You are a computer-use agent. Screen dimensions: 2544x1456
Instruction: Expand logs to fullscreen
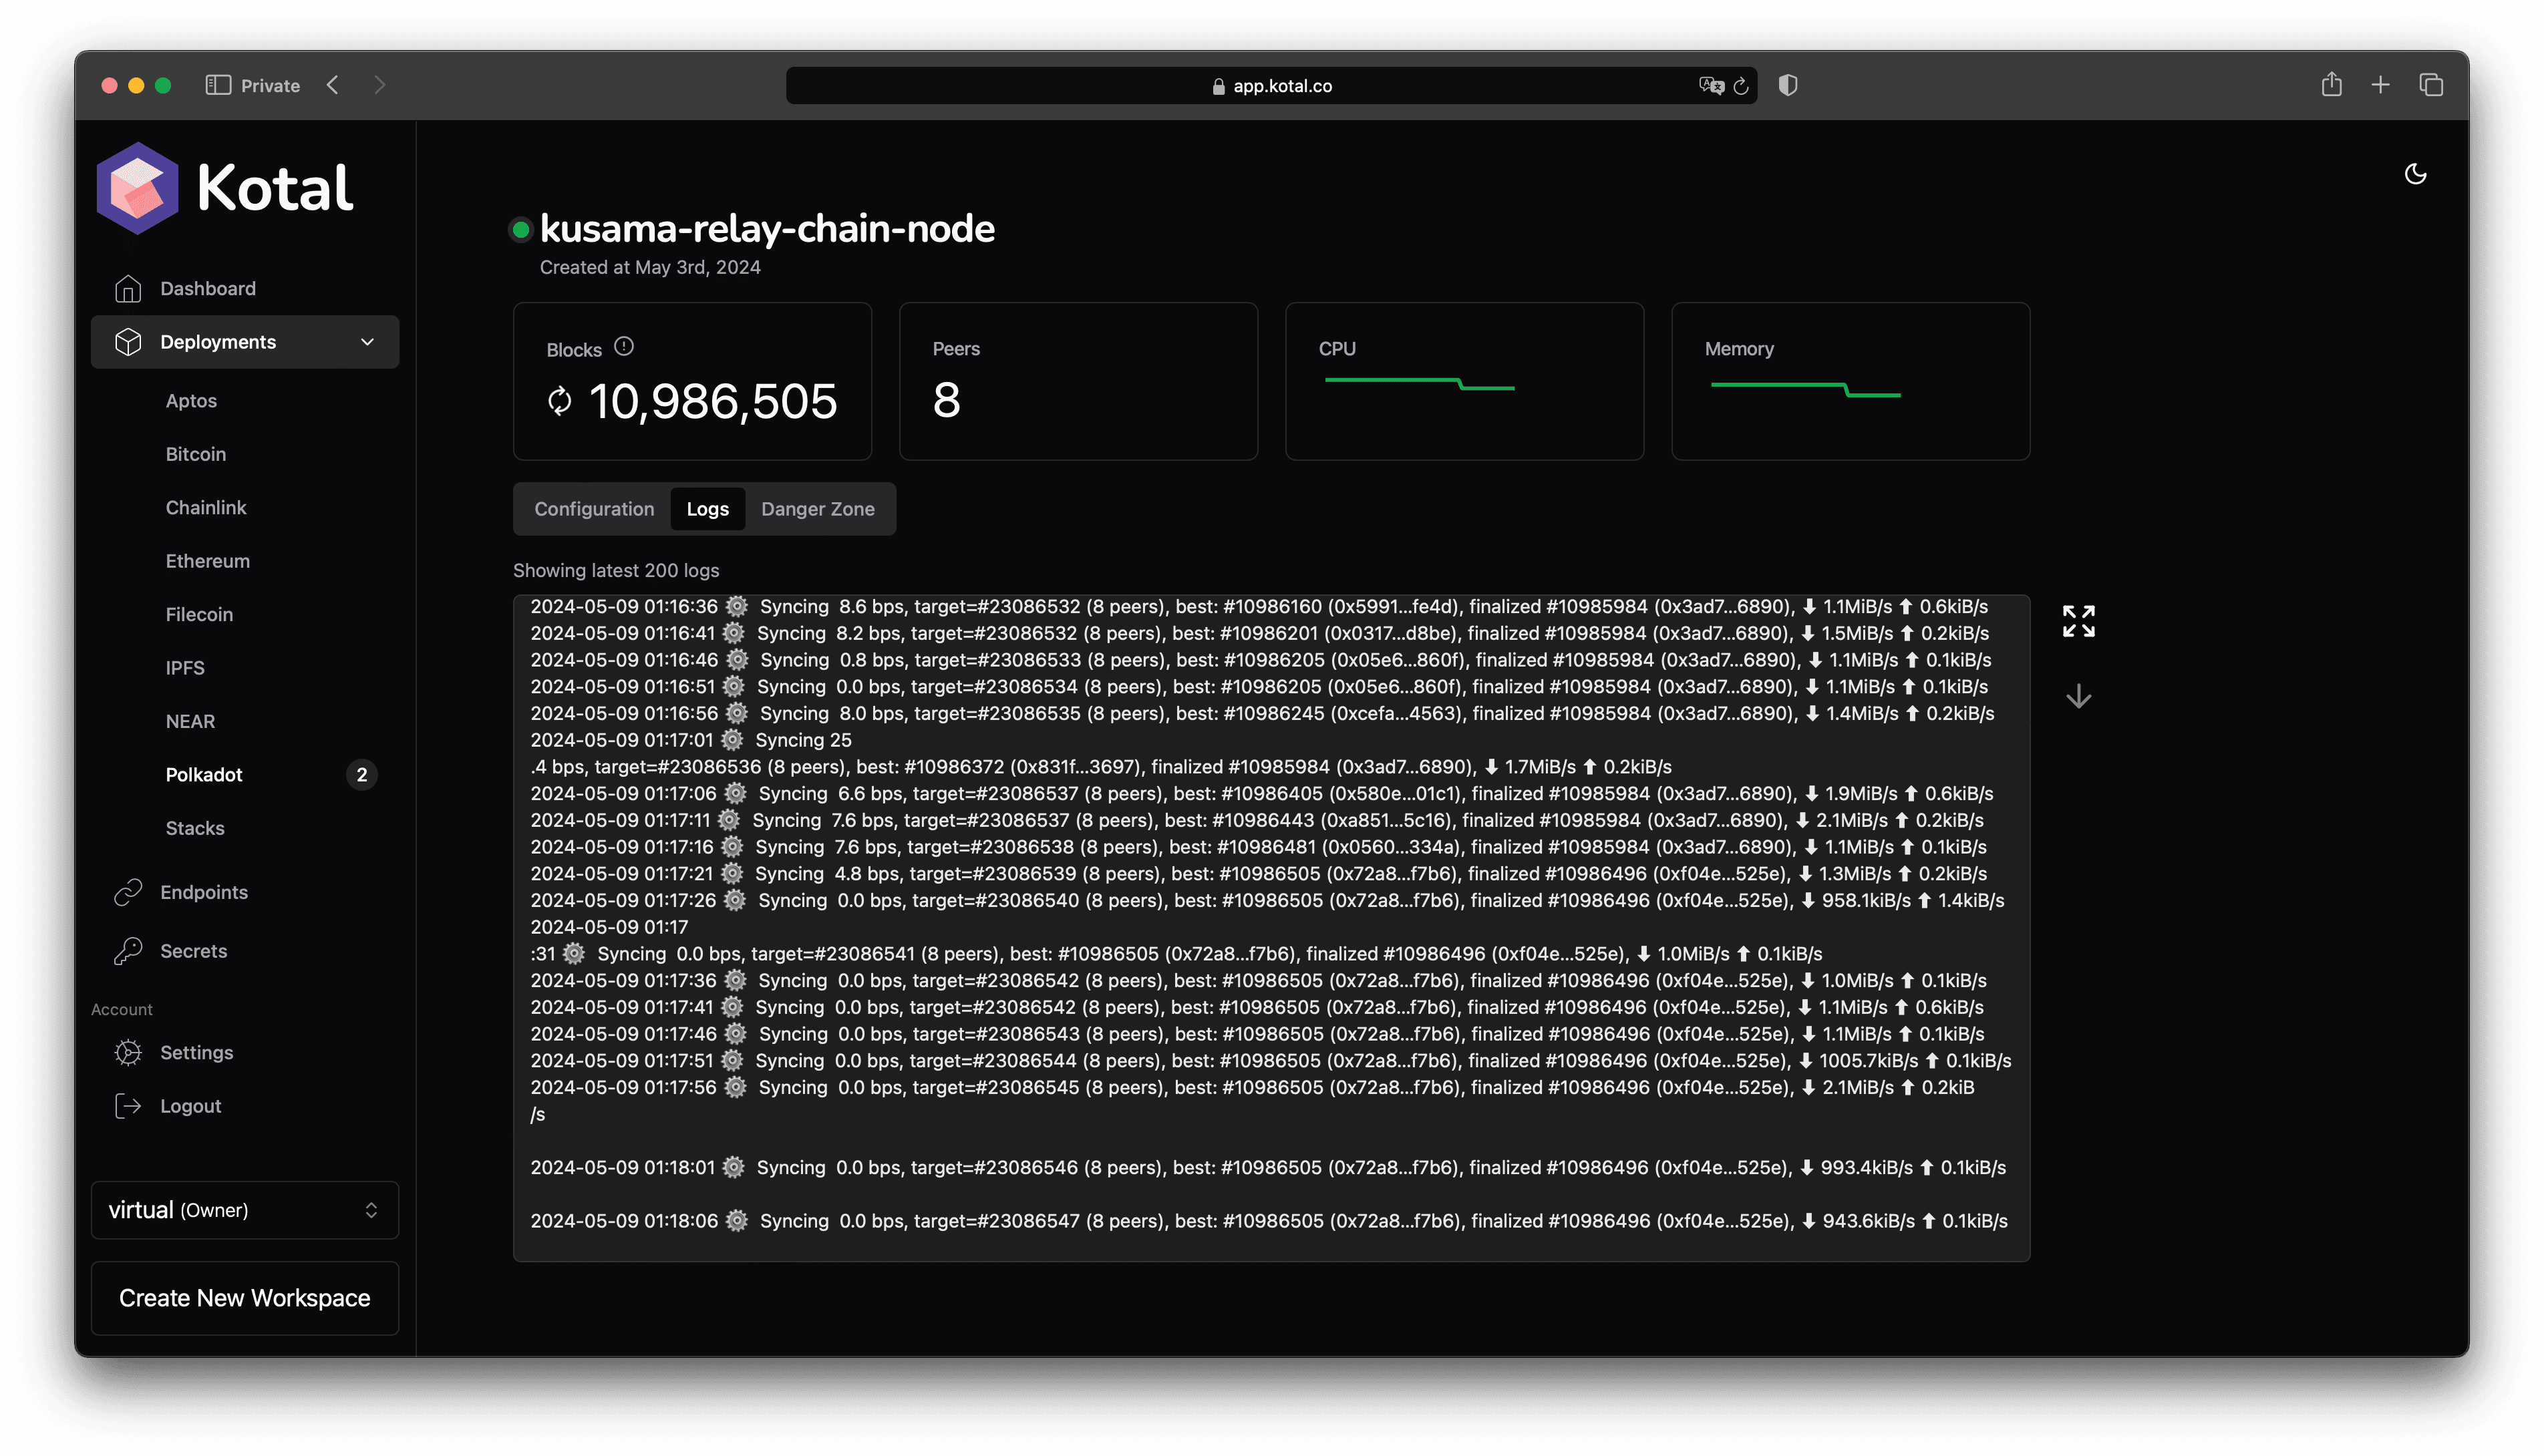coord(2078,621)
